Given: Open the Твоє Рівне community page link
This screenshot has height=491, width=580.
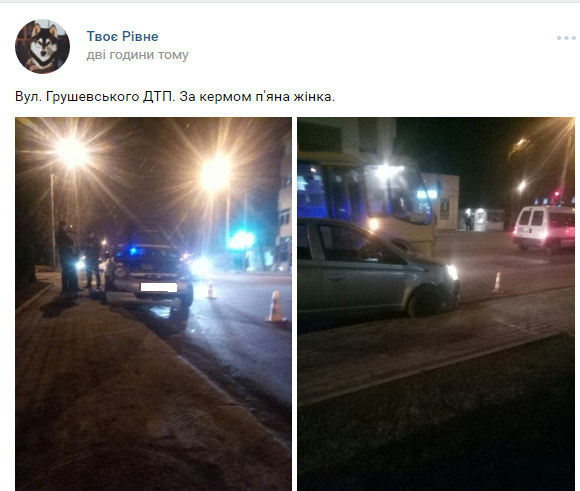Looking at the screenshot, I should pyautogui.click(x=122, y=36).
